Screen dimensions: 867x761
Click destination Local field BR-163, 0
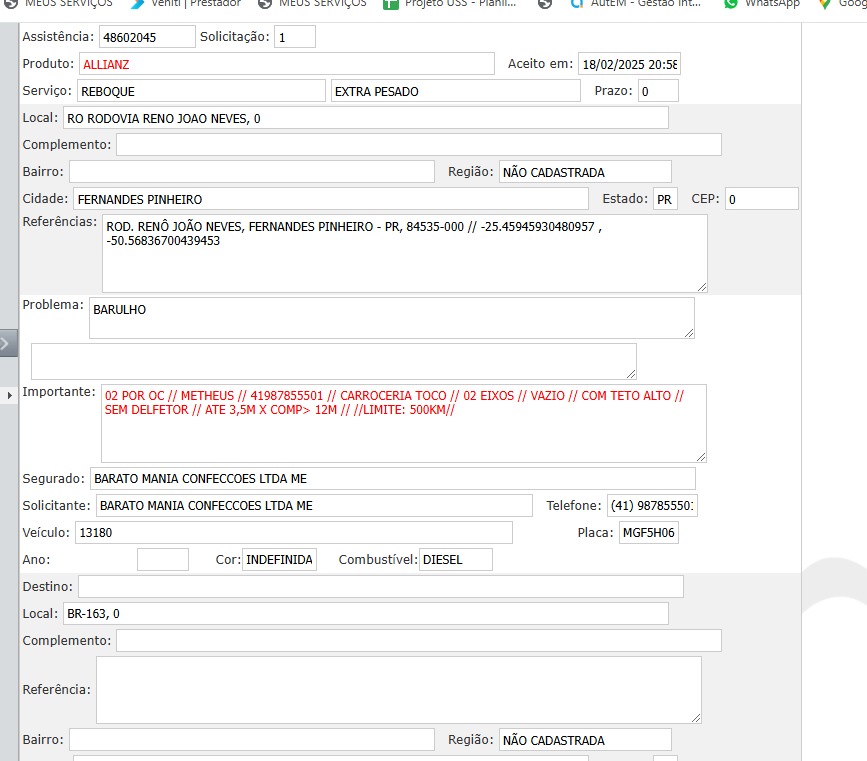365,614
